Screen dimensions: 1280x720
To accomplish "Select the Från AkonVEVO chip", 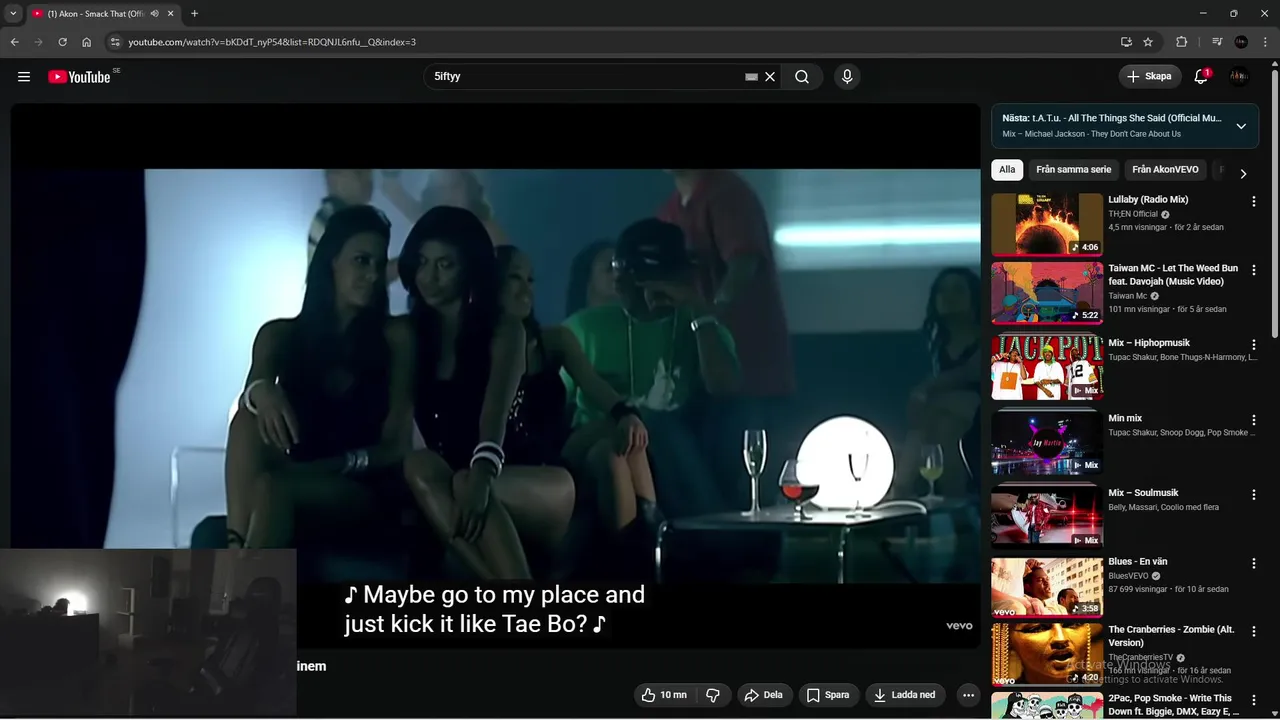I will (x=1165, y=170).
